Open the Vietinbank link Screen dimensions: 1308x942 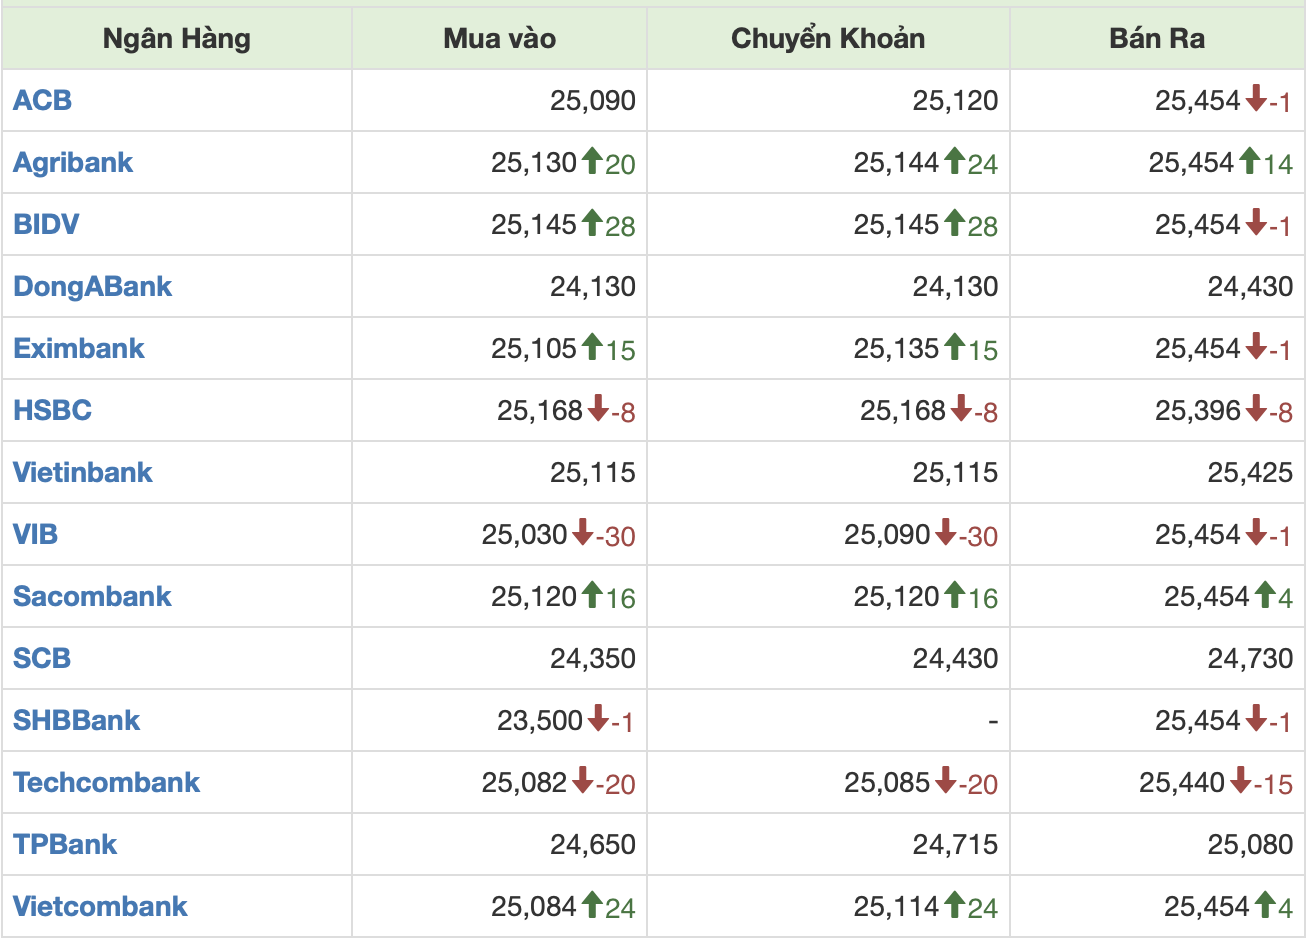(x=83, y=472)
